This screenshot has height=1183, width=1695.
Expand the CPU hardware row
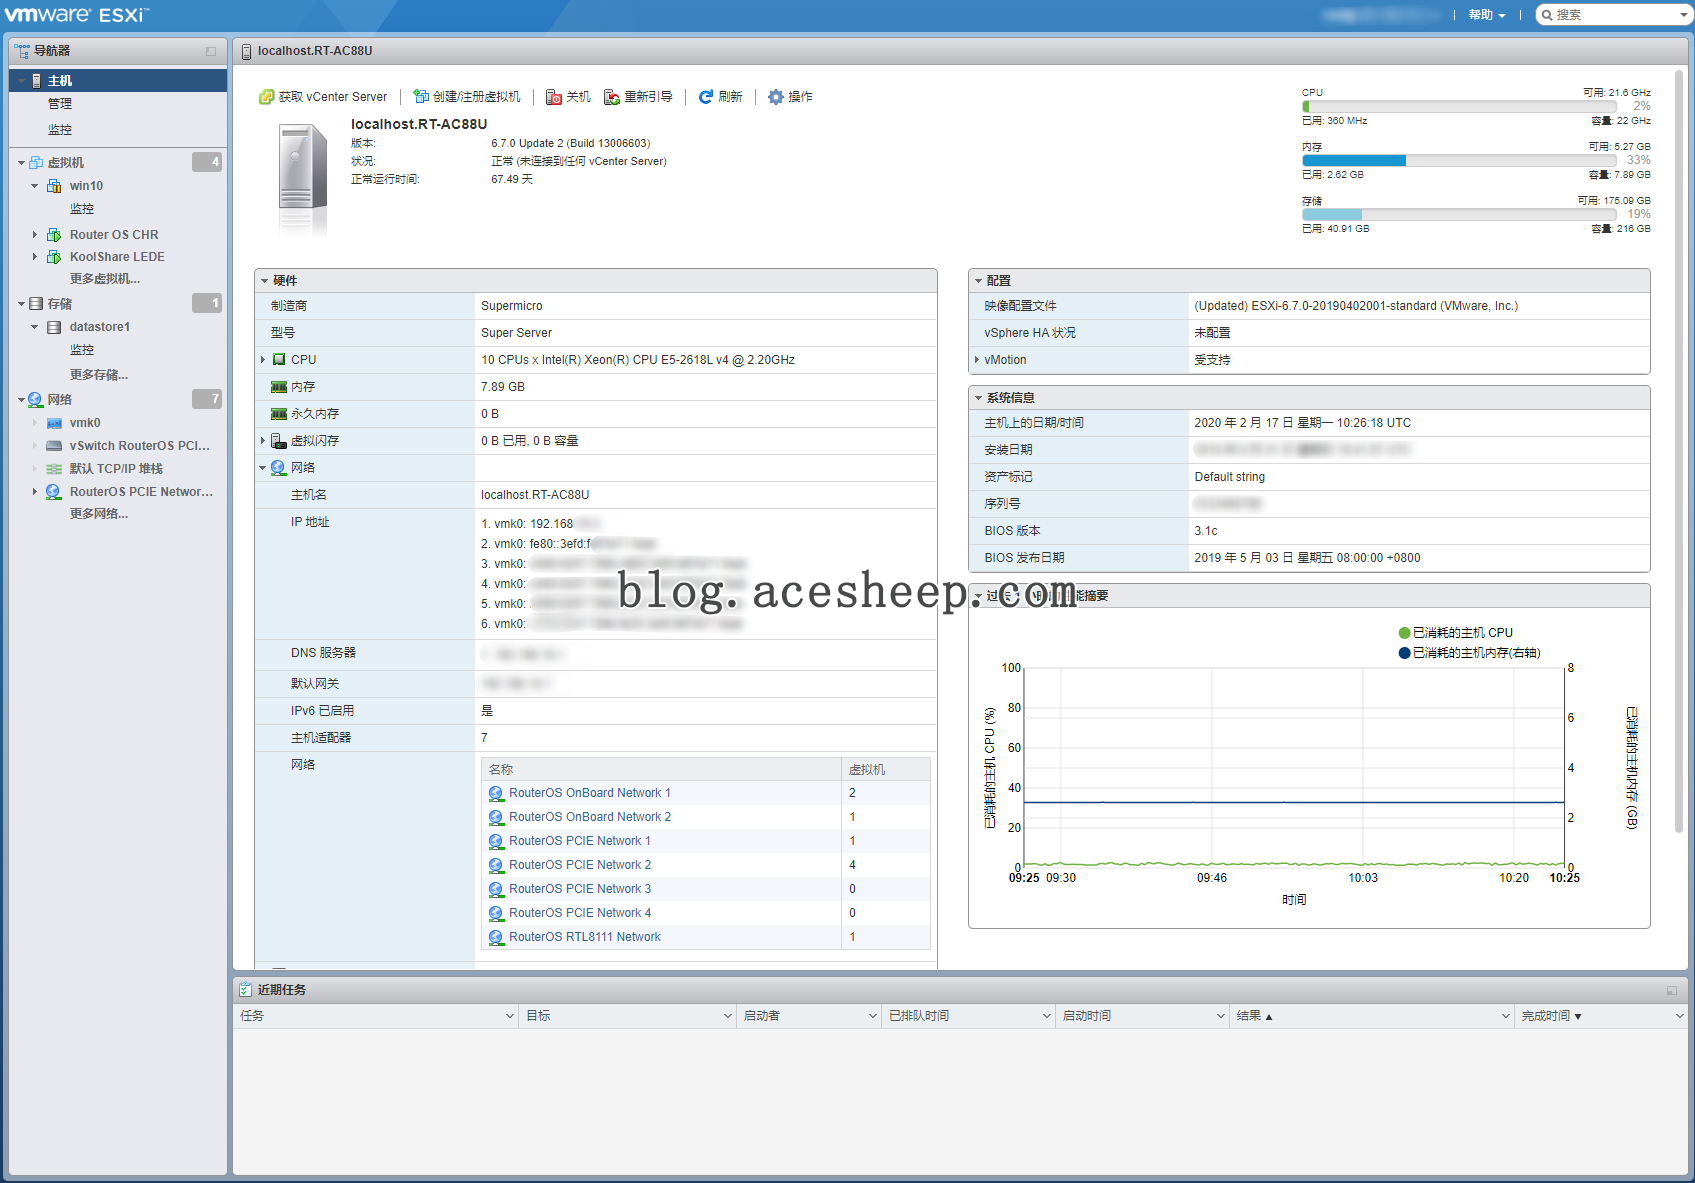pos(263,360)
